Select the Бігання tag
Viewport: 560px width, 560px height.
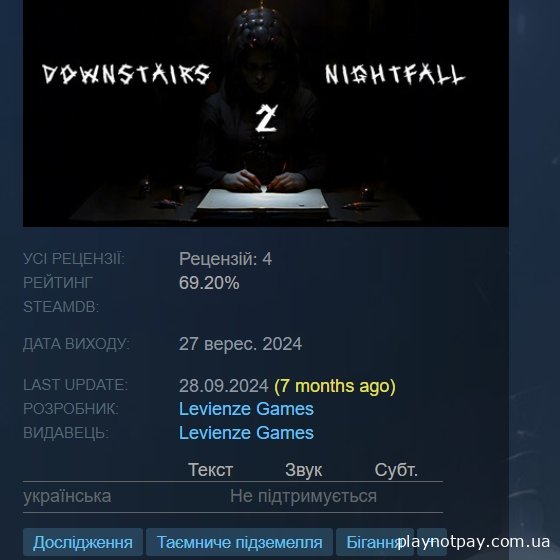tap(375, 542)
